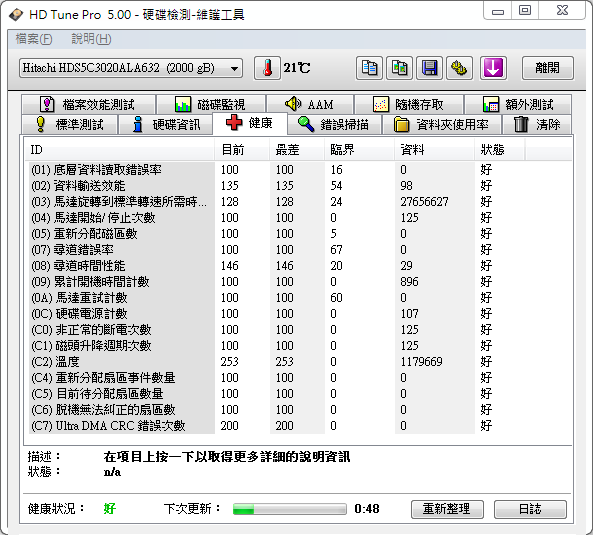Select row (C5) 目前待分配扇區數量
The height and width of the screenshot is (535, 593).
tap(299, 394)
